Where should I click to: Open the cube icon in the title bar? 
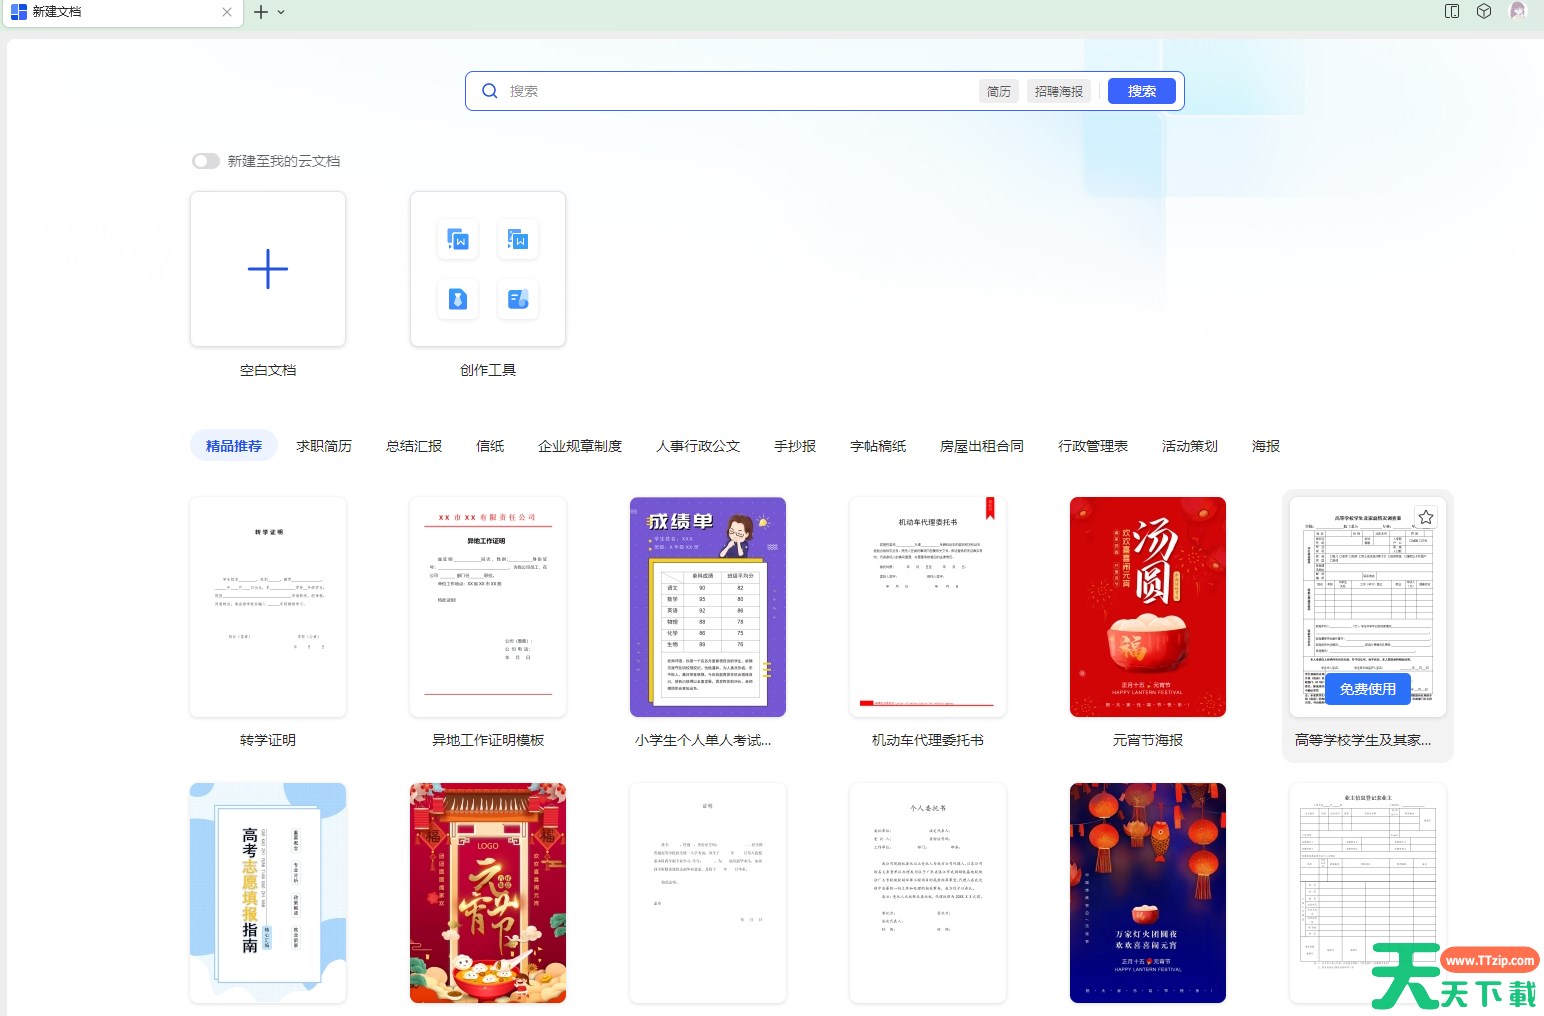coord(1484,11)
